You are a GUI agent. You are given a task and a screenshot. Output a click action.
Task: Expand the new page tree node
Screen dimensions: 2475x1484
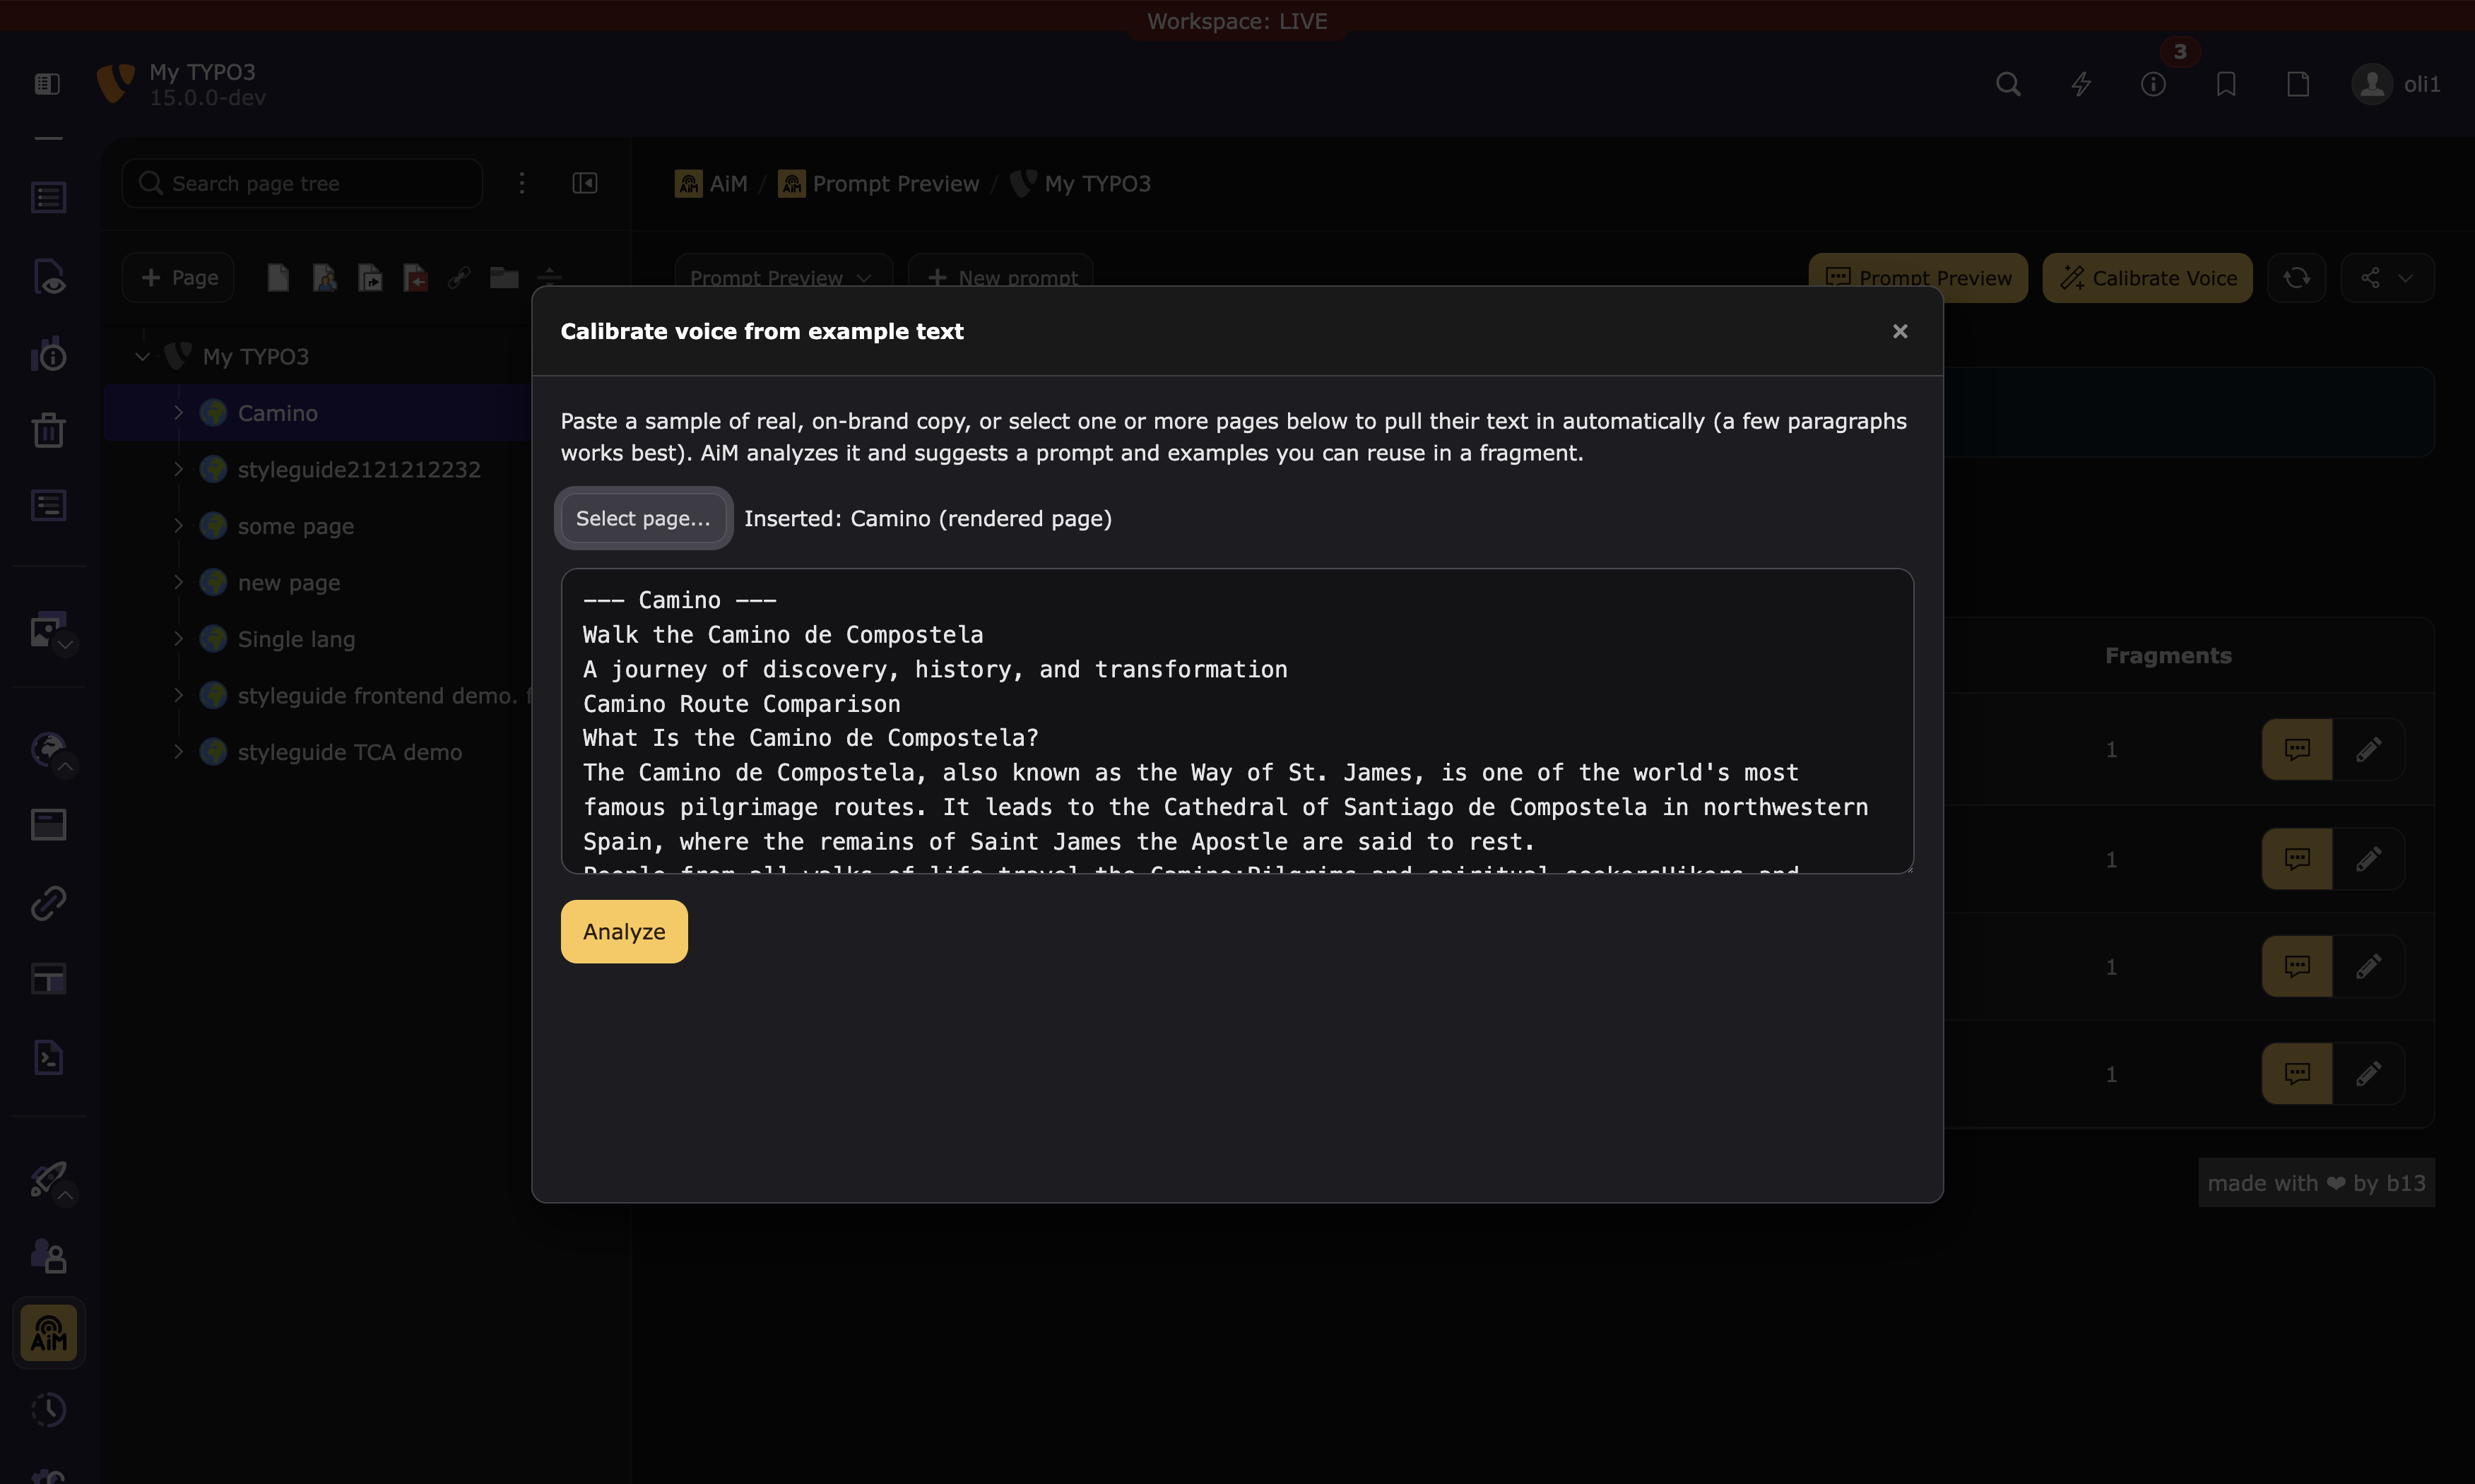[x=178, y=582]
